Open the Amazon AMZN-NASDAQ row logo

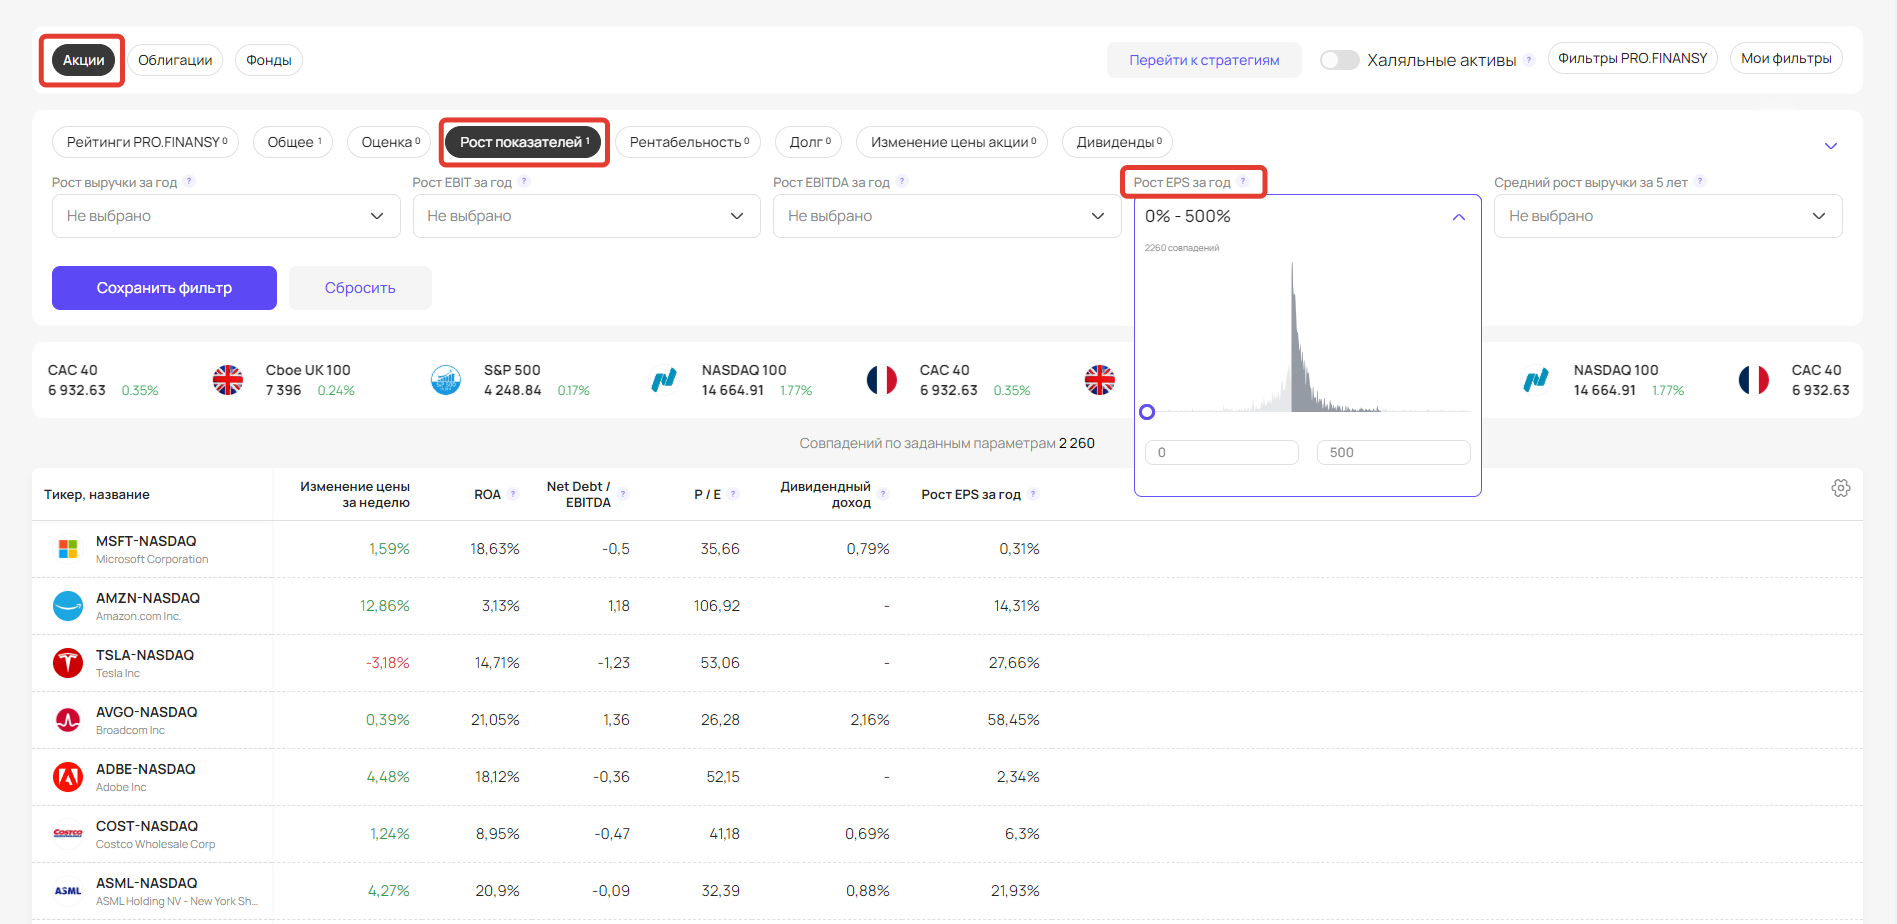(68, 606)
